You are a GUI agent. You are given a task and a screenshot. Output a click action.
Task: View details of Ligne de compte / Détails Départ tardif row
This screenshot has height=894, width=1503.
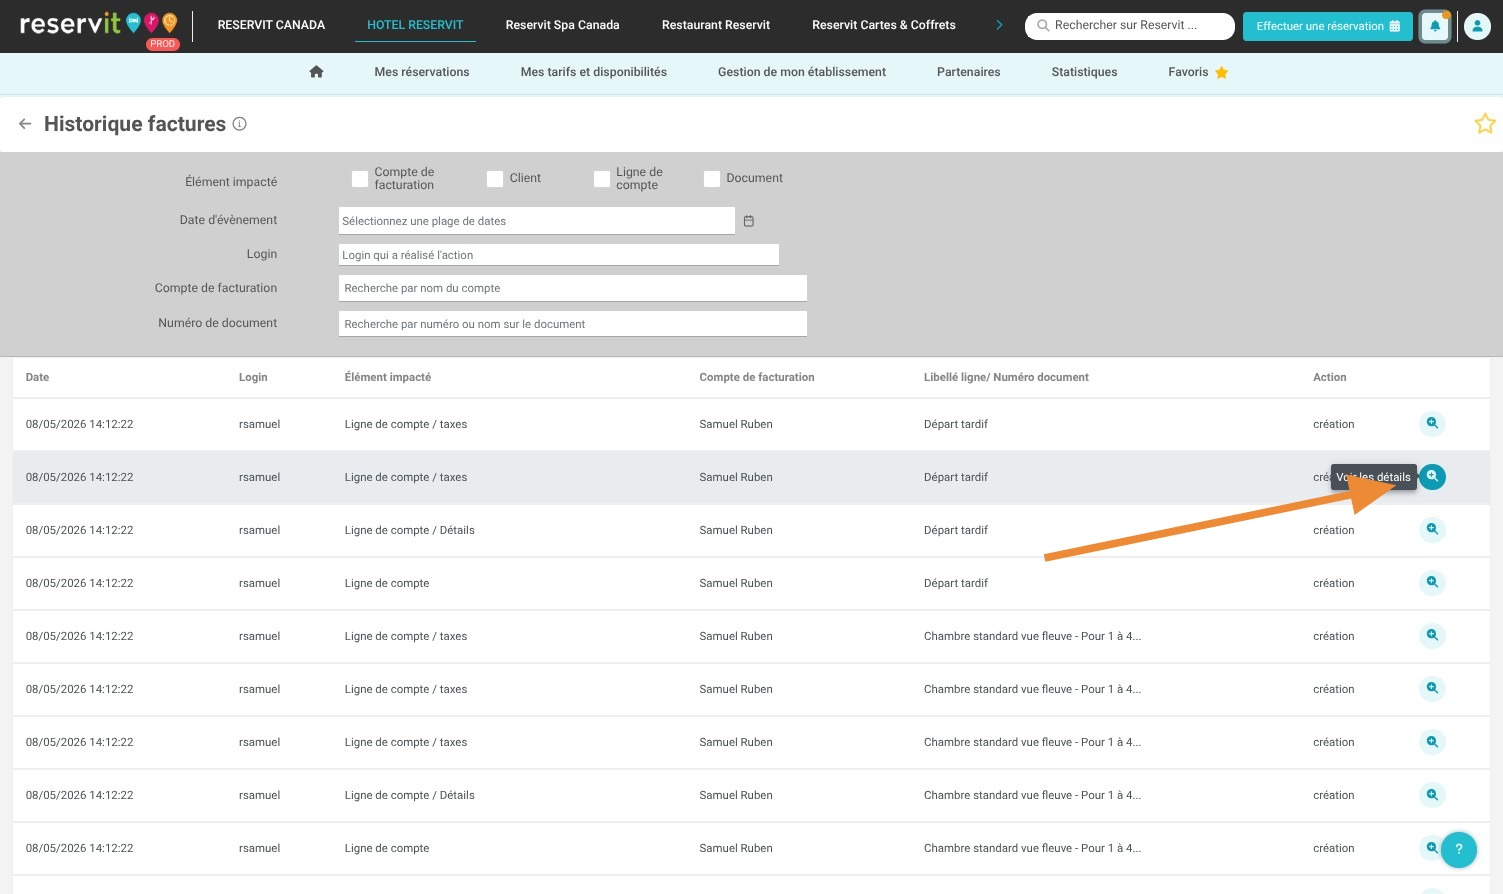pyautogui.click(x=1433, y=530)
